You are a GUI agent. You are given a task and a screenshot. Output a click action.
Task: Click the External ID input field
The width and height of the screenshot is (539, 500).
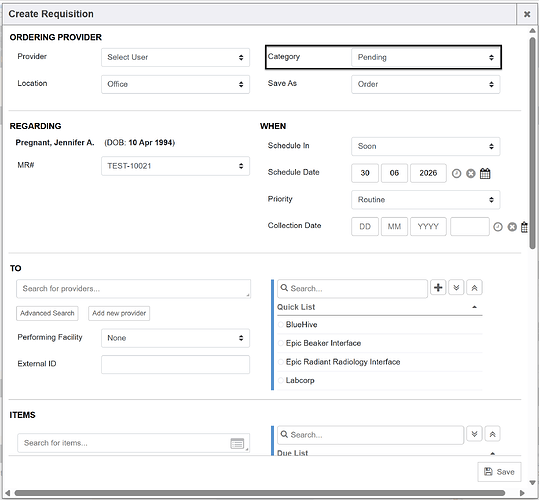[x=175, y=365]
